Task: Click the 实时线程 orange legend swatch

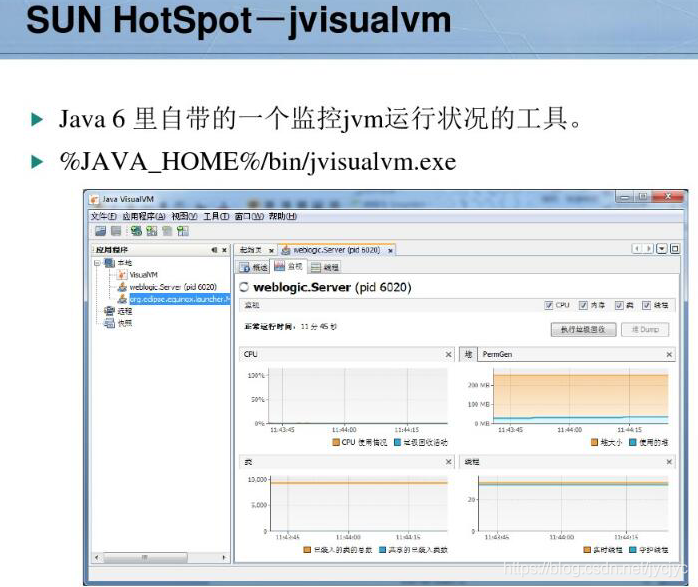Action: coord(587,550)
